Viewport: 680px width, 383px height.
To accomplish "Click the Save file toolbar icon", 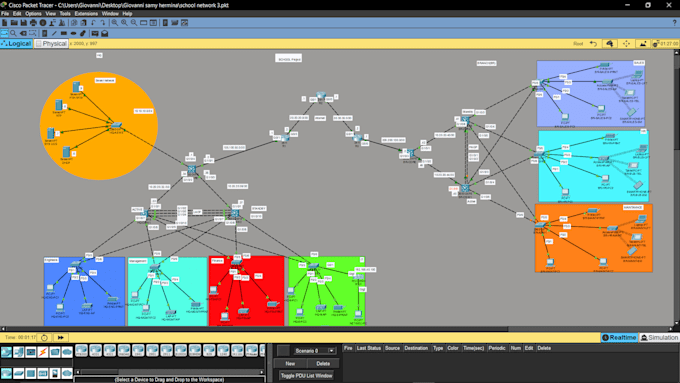I will tap(23, 23).
